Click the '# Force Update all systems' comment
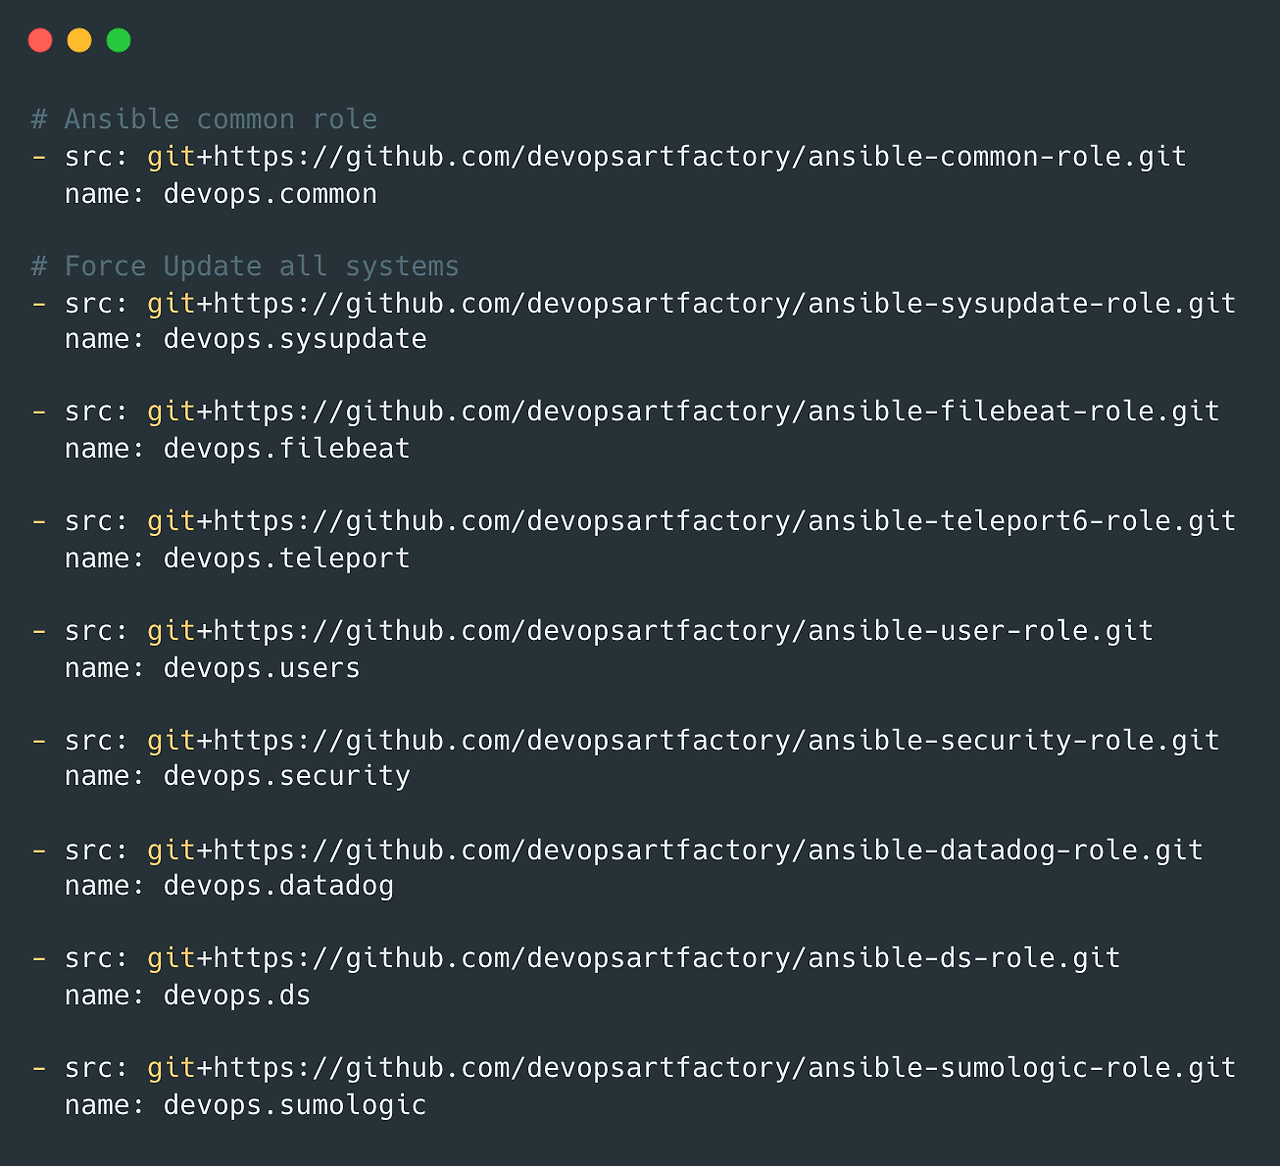 pyautogui.click(x=245, y=267)
